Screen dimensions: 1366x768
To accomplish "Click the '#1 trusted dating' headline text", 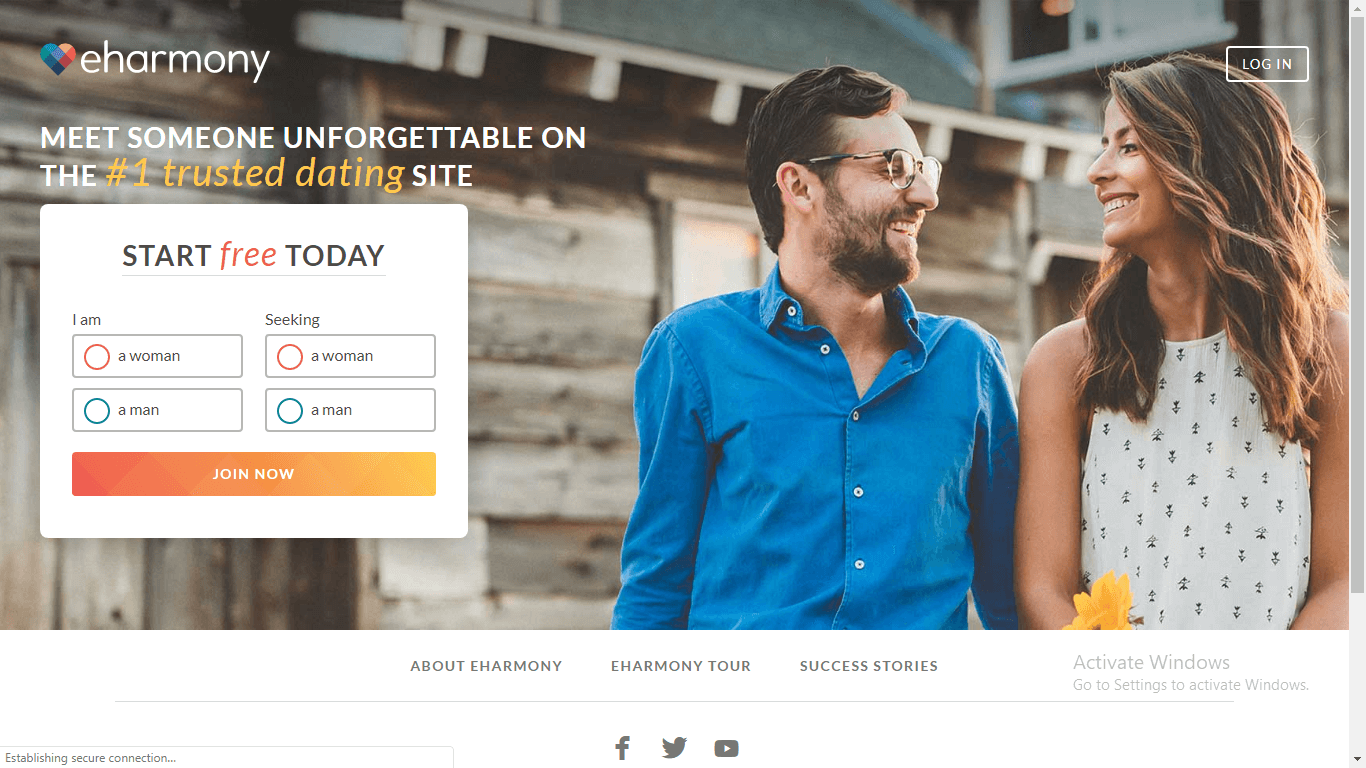I will click(x=254, y=174).
